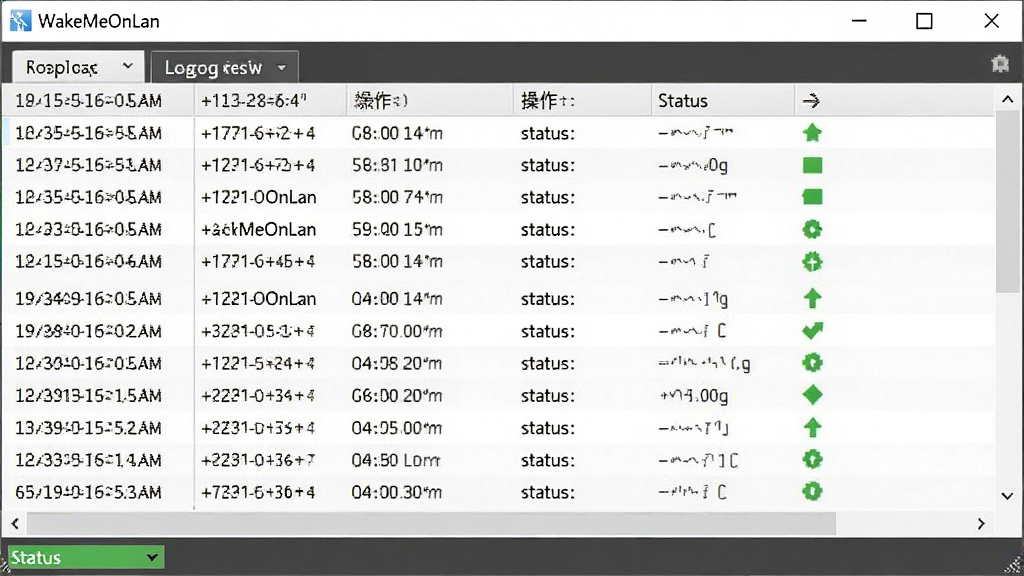The height and width of the screenshot is (576, 1024).
Task: Click the green up arrow in "04:00 14*m" row
Action: 812,298
